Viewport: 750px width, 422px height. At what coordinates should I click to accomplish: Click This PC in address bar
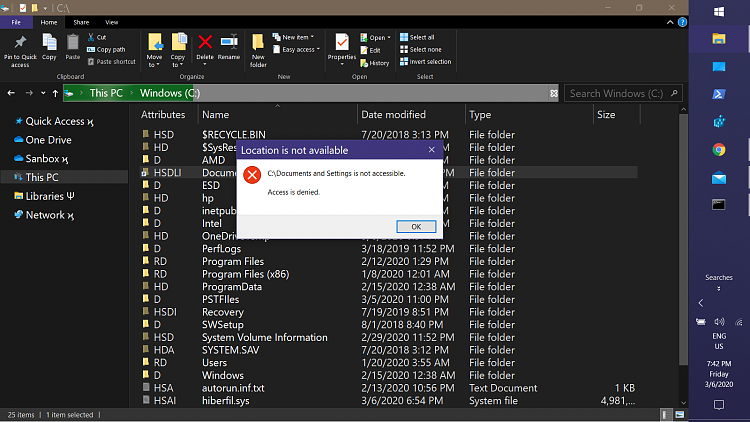[106, 93]
